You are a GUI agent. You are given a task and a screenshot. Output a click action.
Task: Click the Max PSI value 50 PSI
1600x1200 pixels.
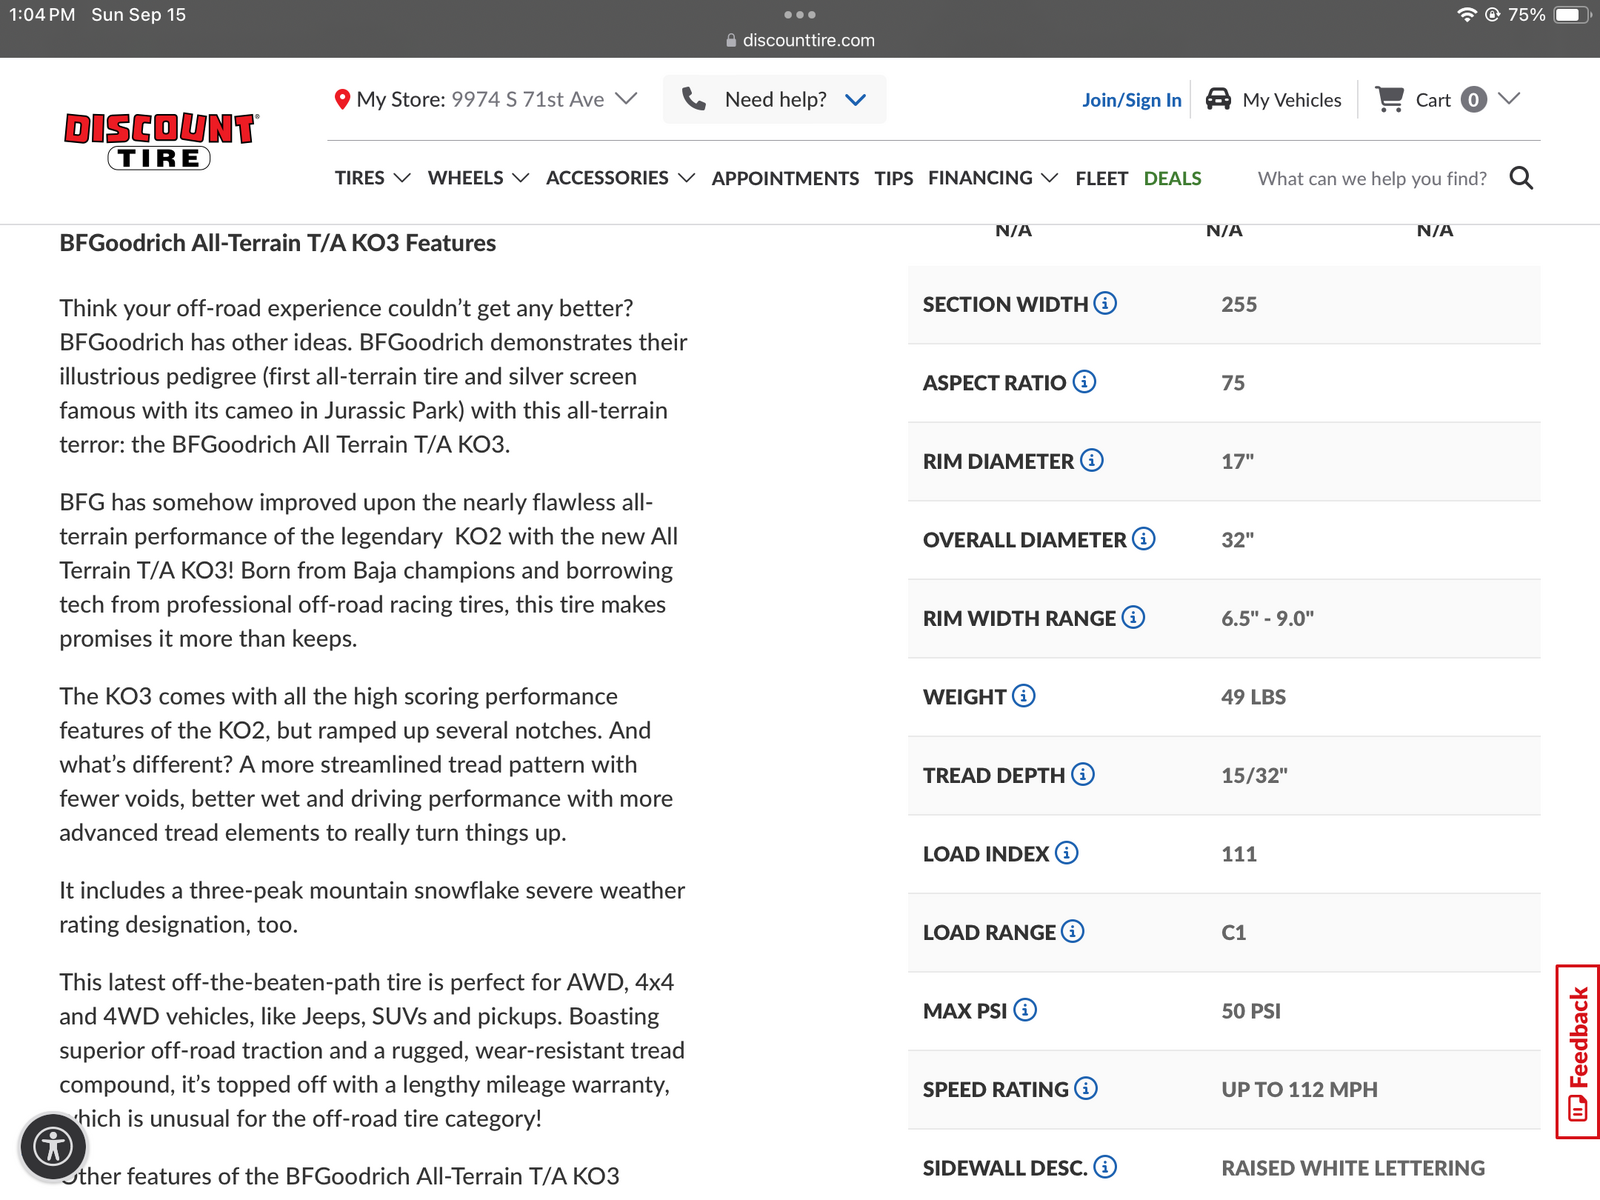[x=1250, y=1011]
